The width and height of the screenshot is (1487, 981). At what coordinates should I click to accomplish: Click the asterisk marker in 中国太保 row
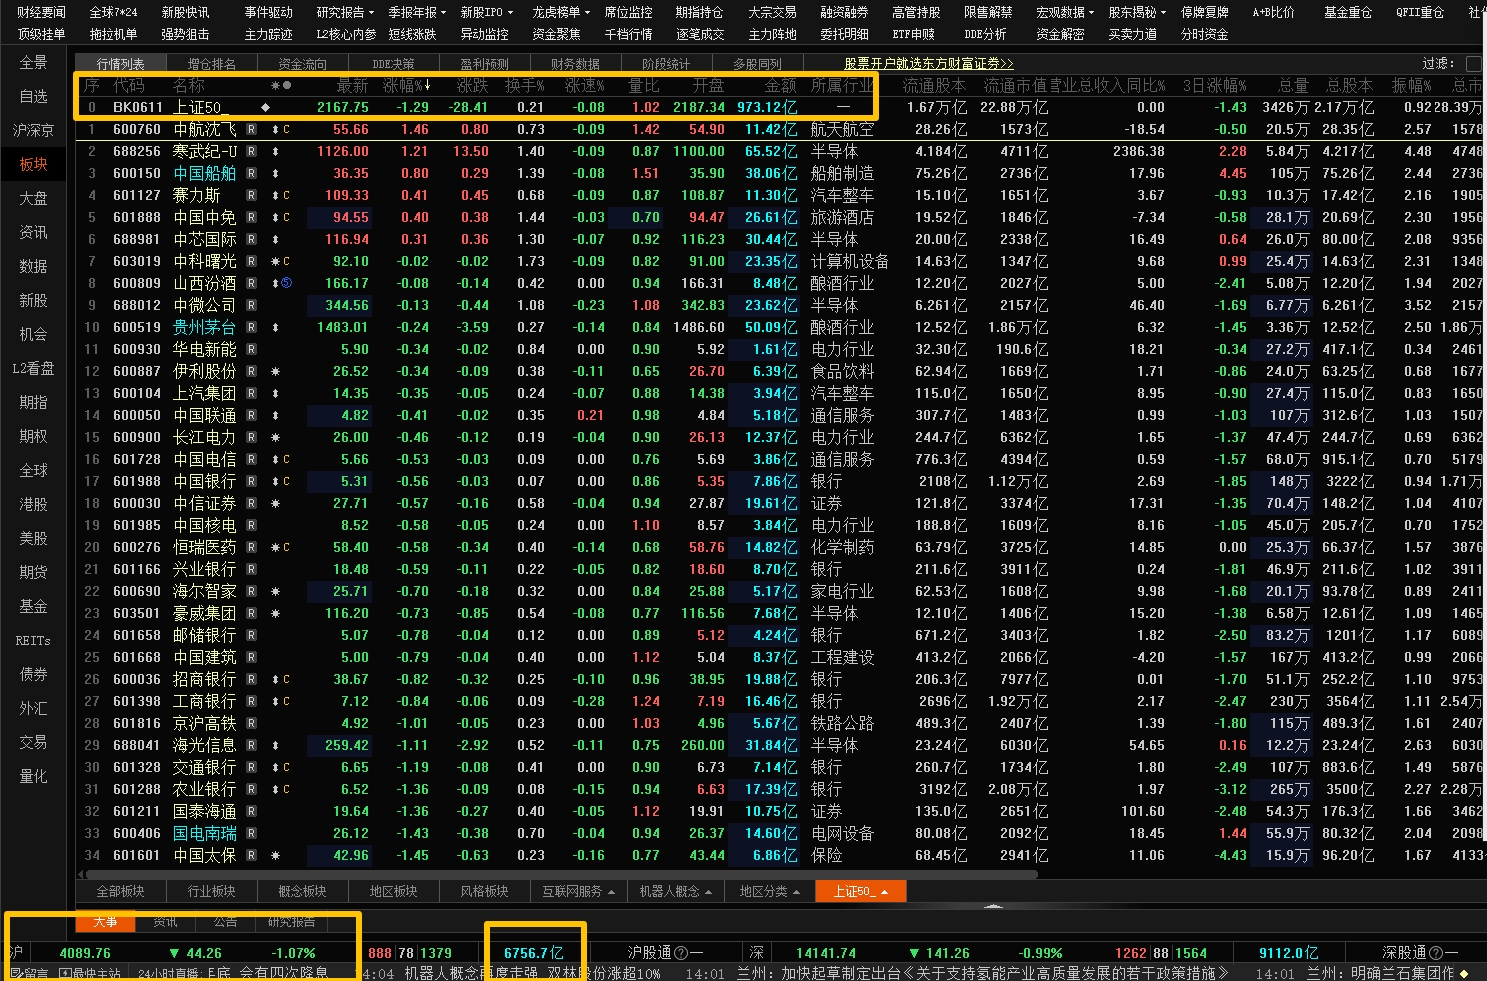(x=275, y=856)
